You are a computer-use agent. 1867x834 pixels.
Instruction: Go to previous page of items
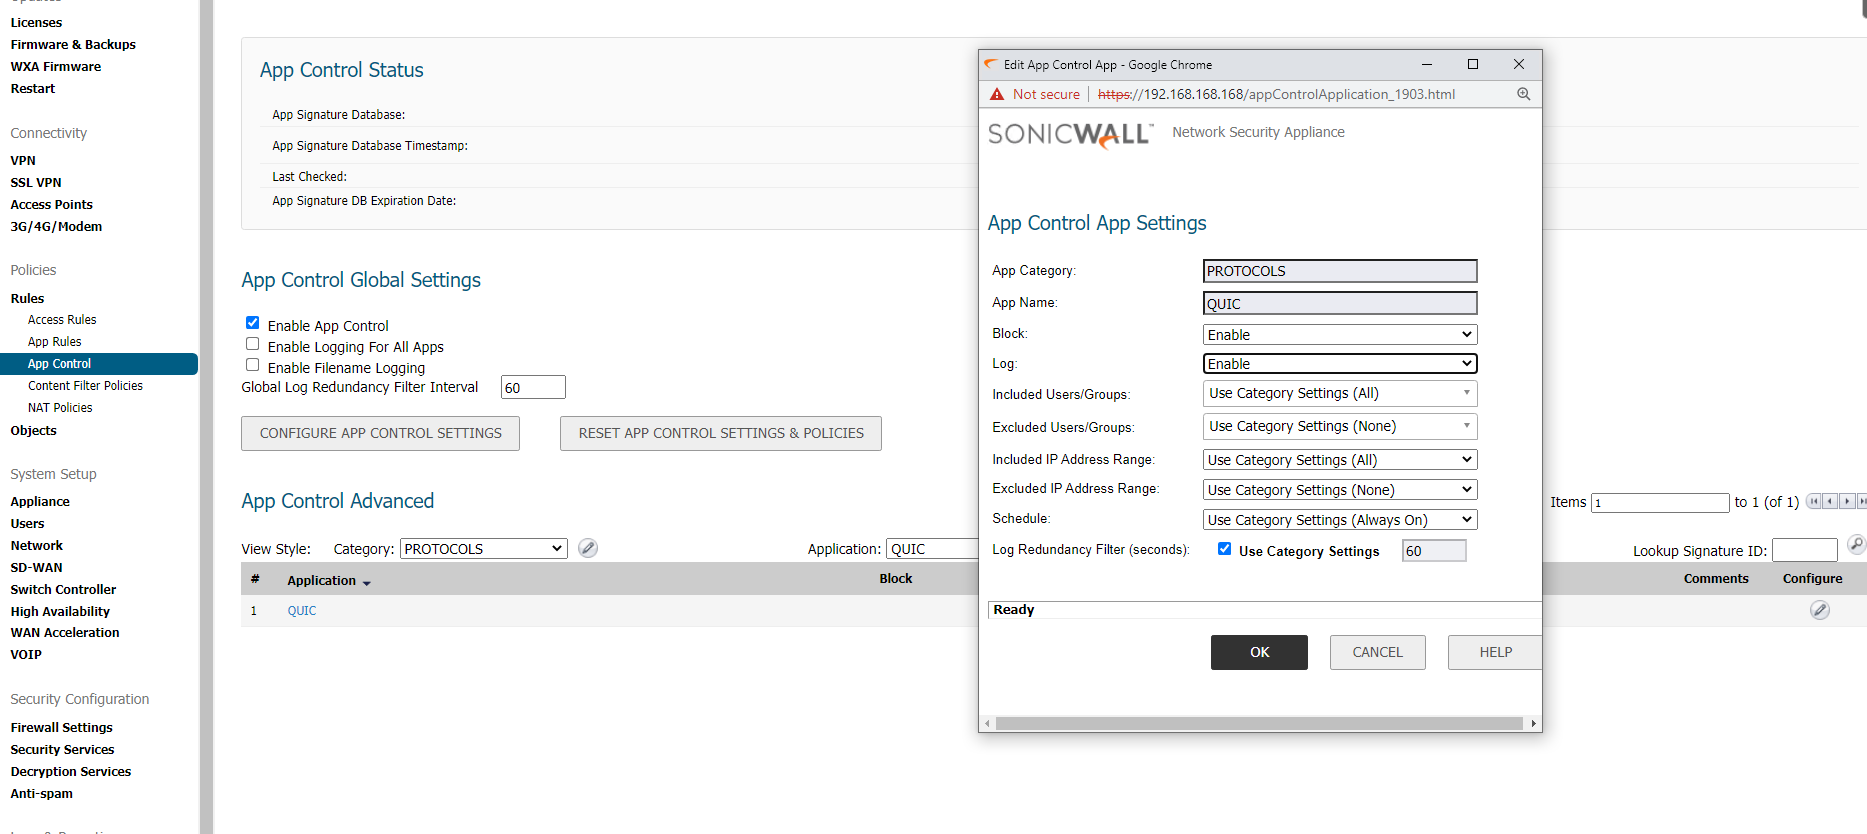tap(1830, 502)
